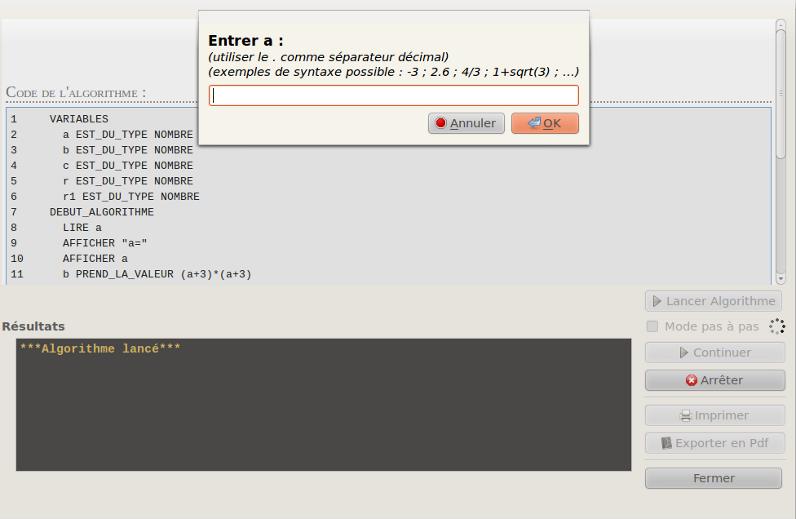Click the red cross icon on Arrêter
The image size is (796, 519).
pos(691,380)
